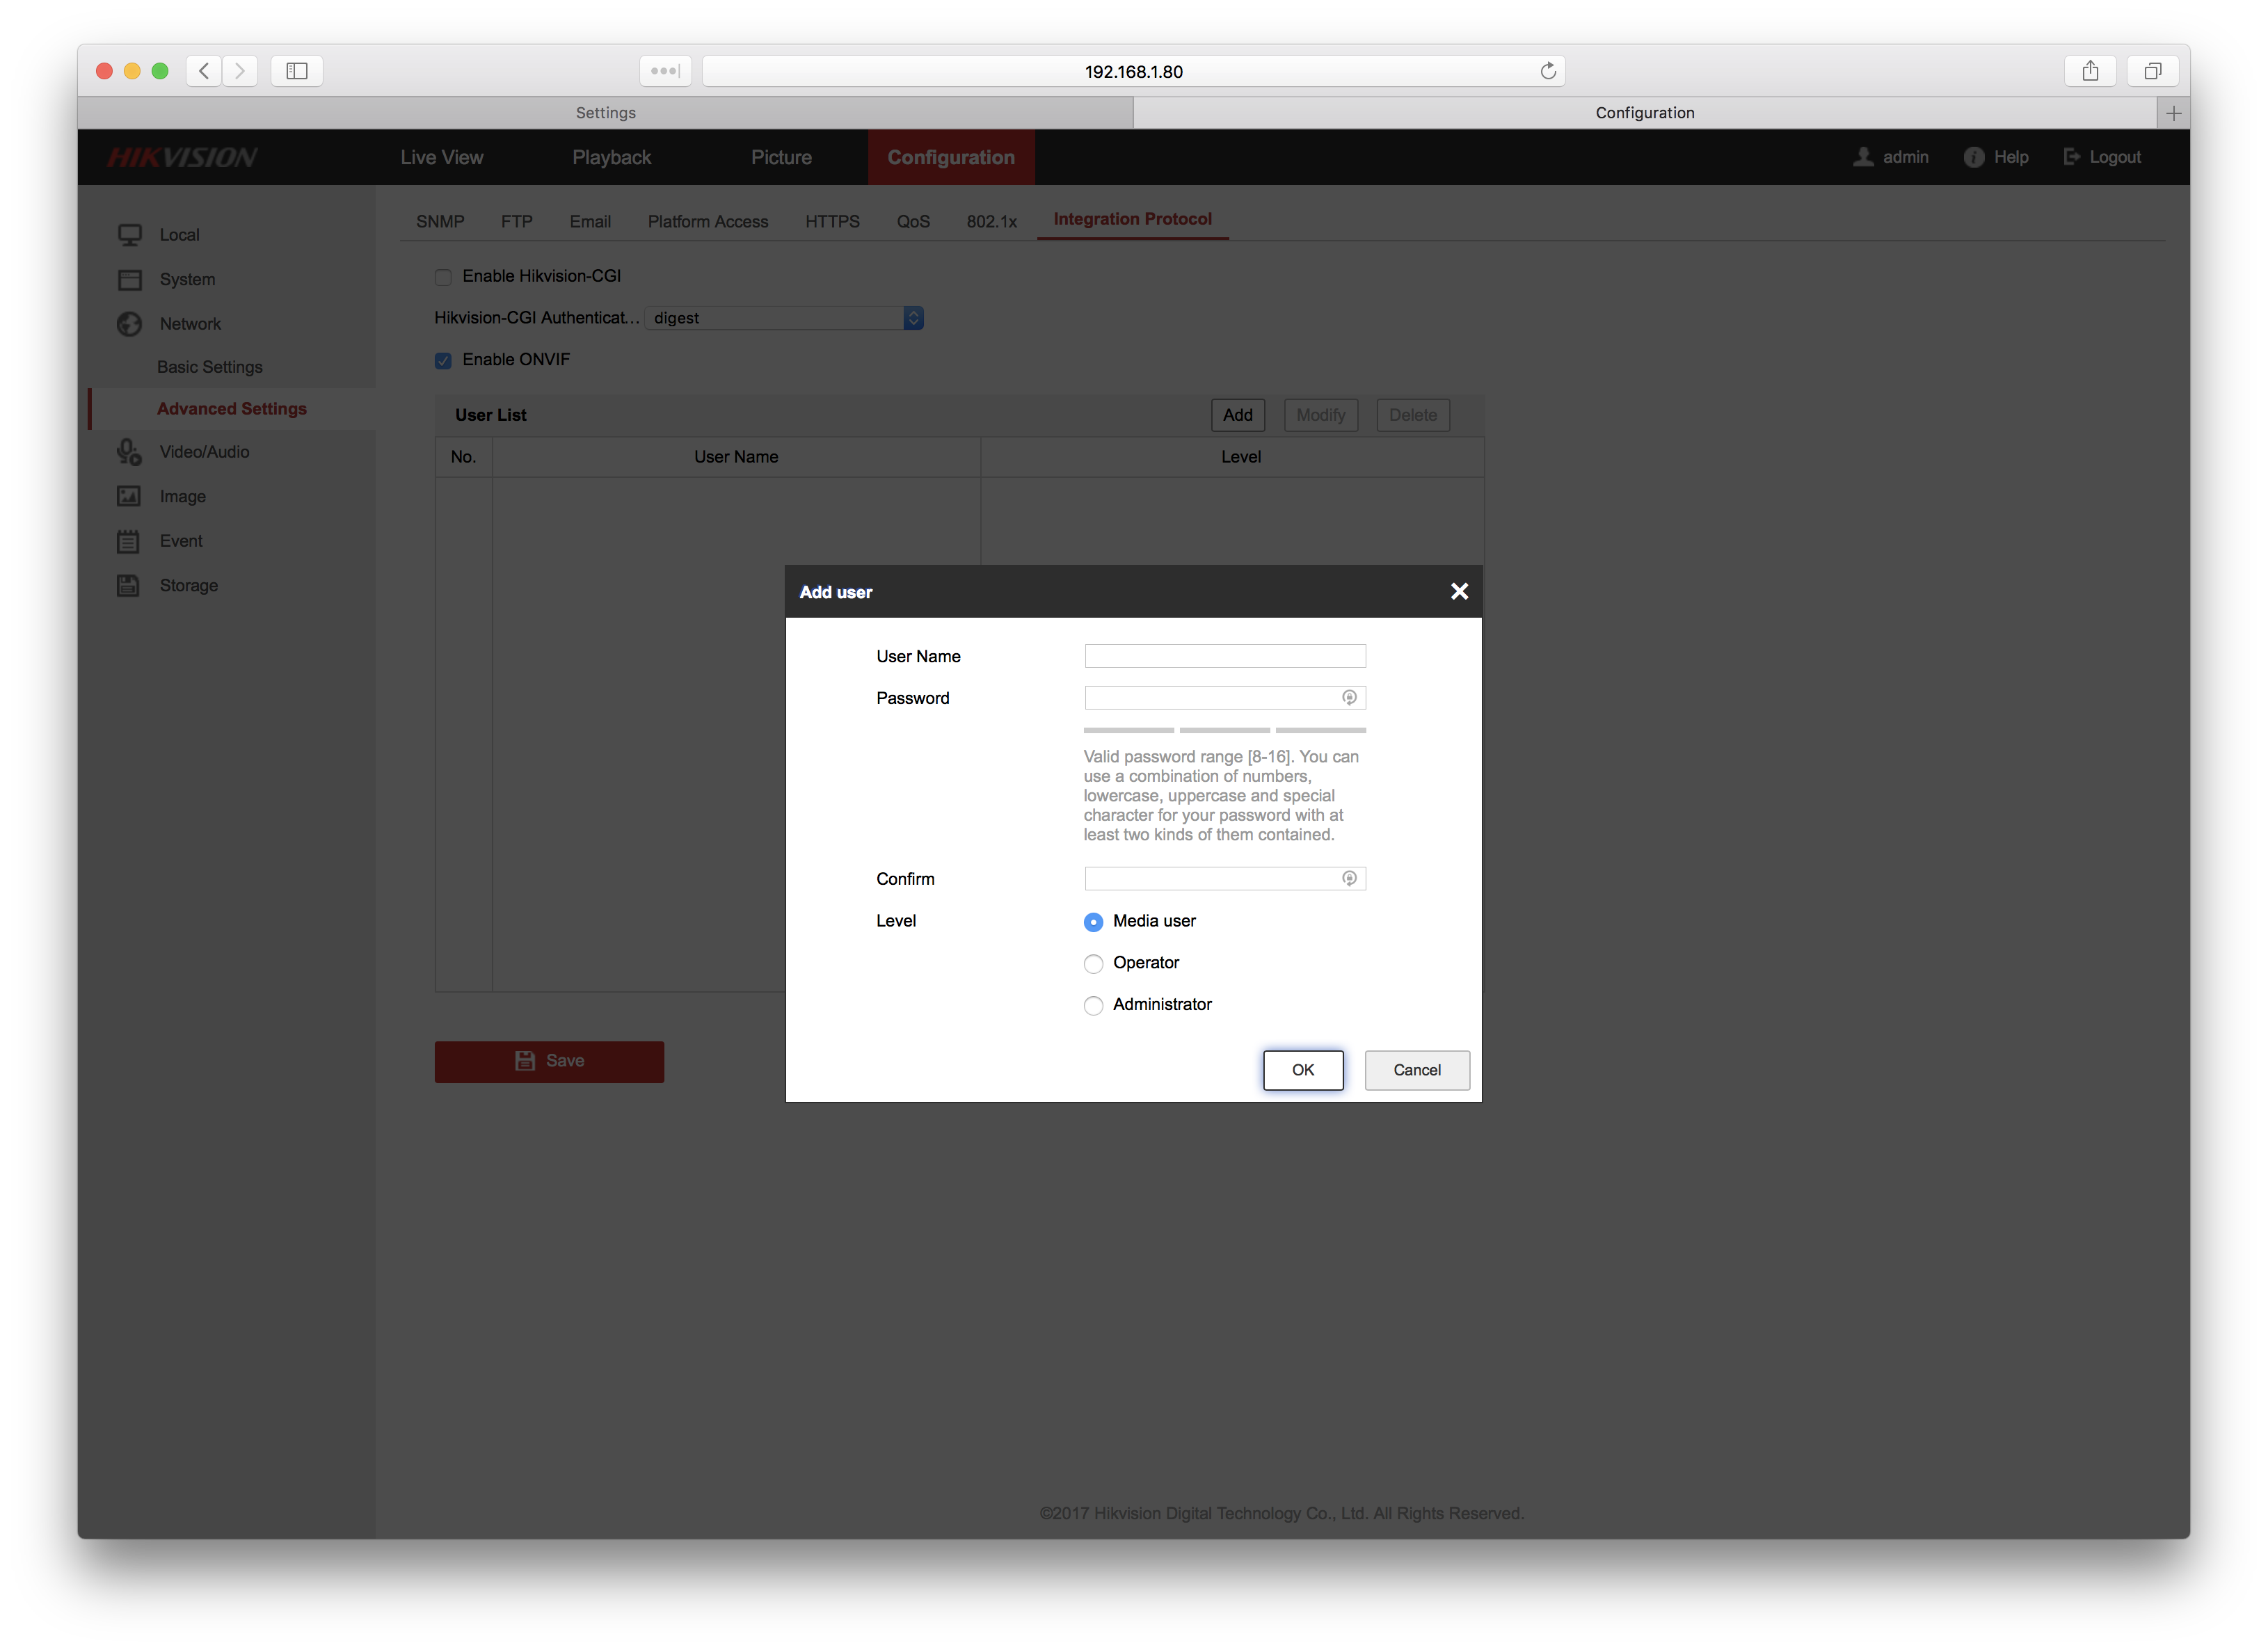Click the Help icon
Image resolution: width=2268 pixels, height=1650 pixels.
1974,157
